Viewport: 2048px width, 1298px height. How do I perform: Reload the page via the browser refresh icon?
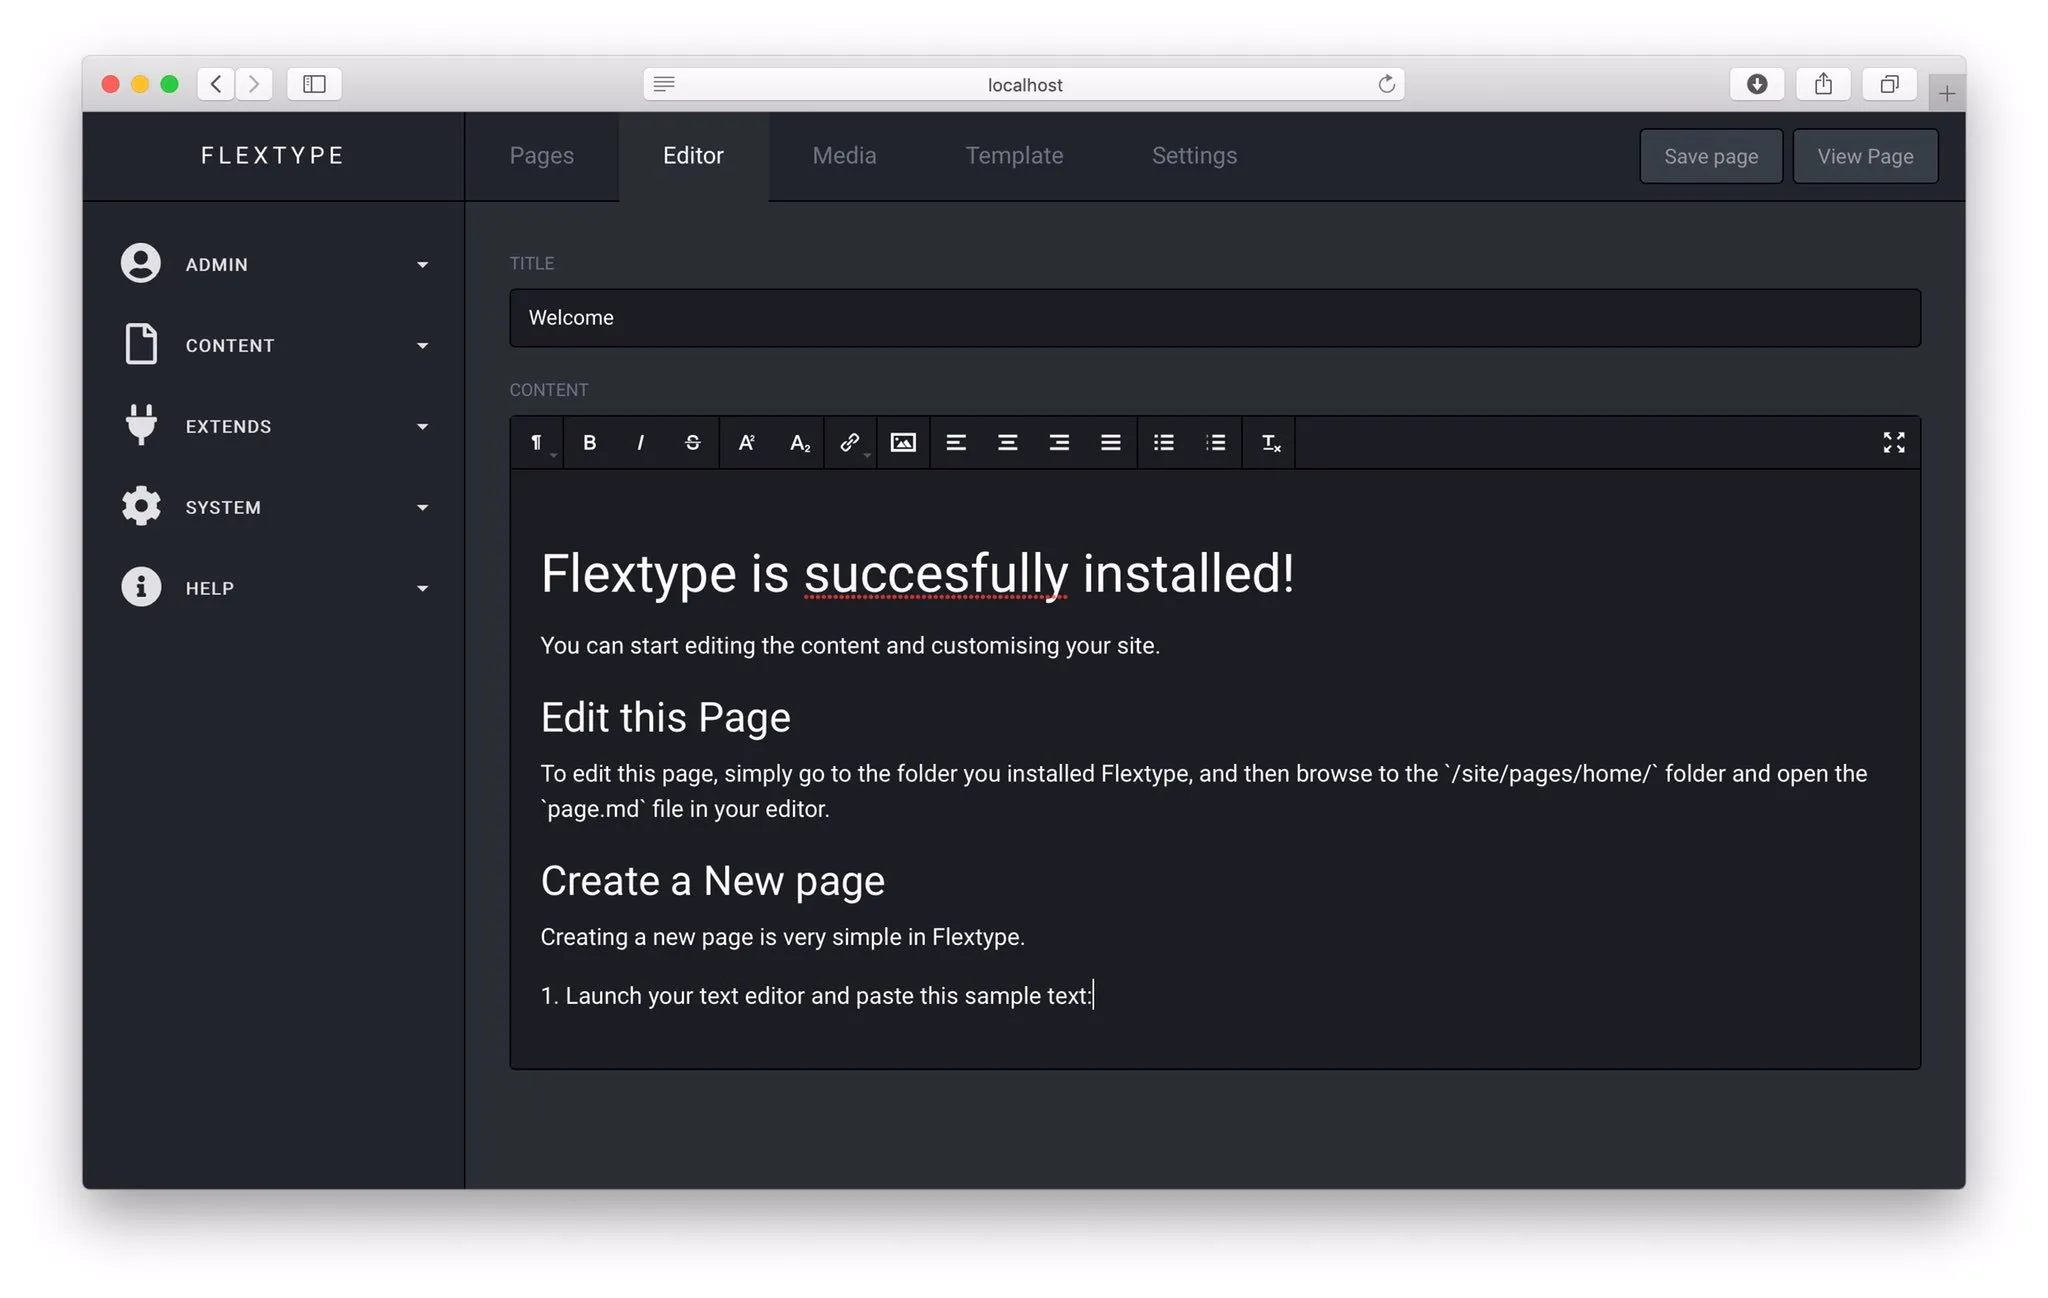tap(1386, 84)
